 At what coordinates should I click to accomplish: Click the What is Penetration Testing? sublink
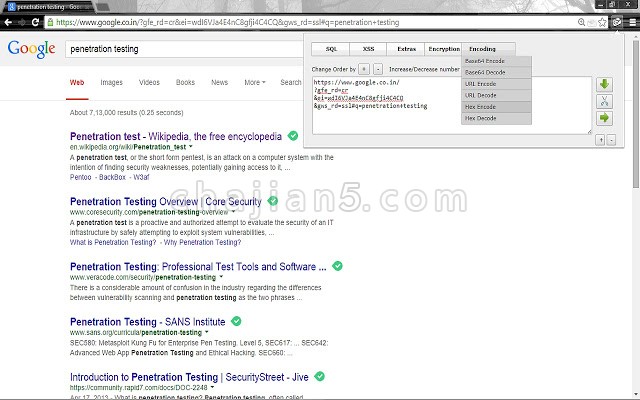tap(113, 242)
